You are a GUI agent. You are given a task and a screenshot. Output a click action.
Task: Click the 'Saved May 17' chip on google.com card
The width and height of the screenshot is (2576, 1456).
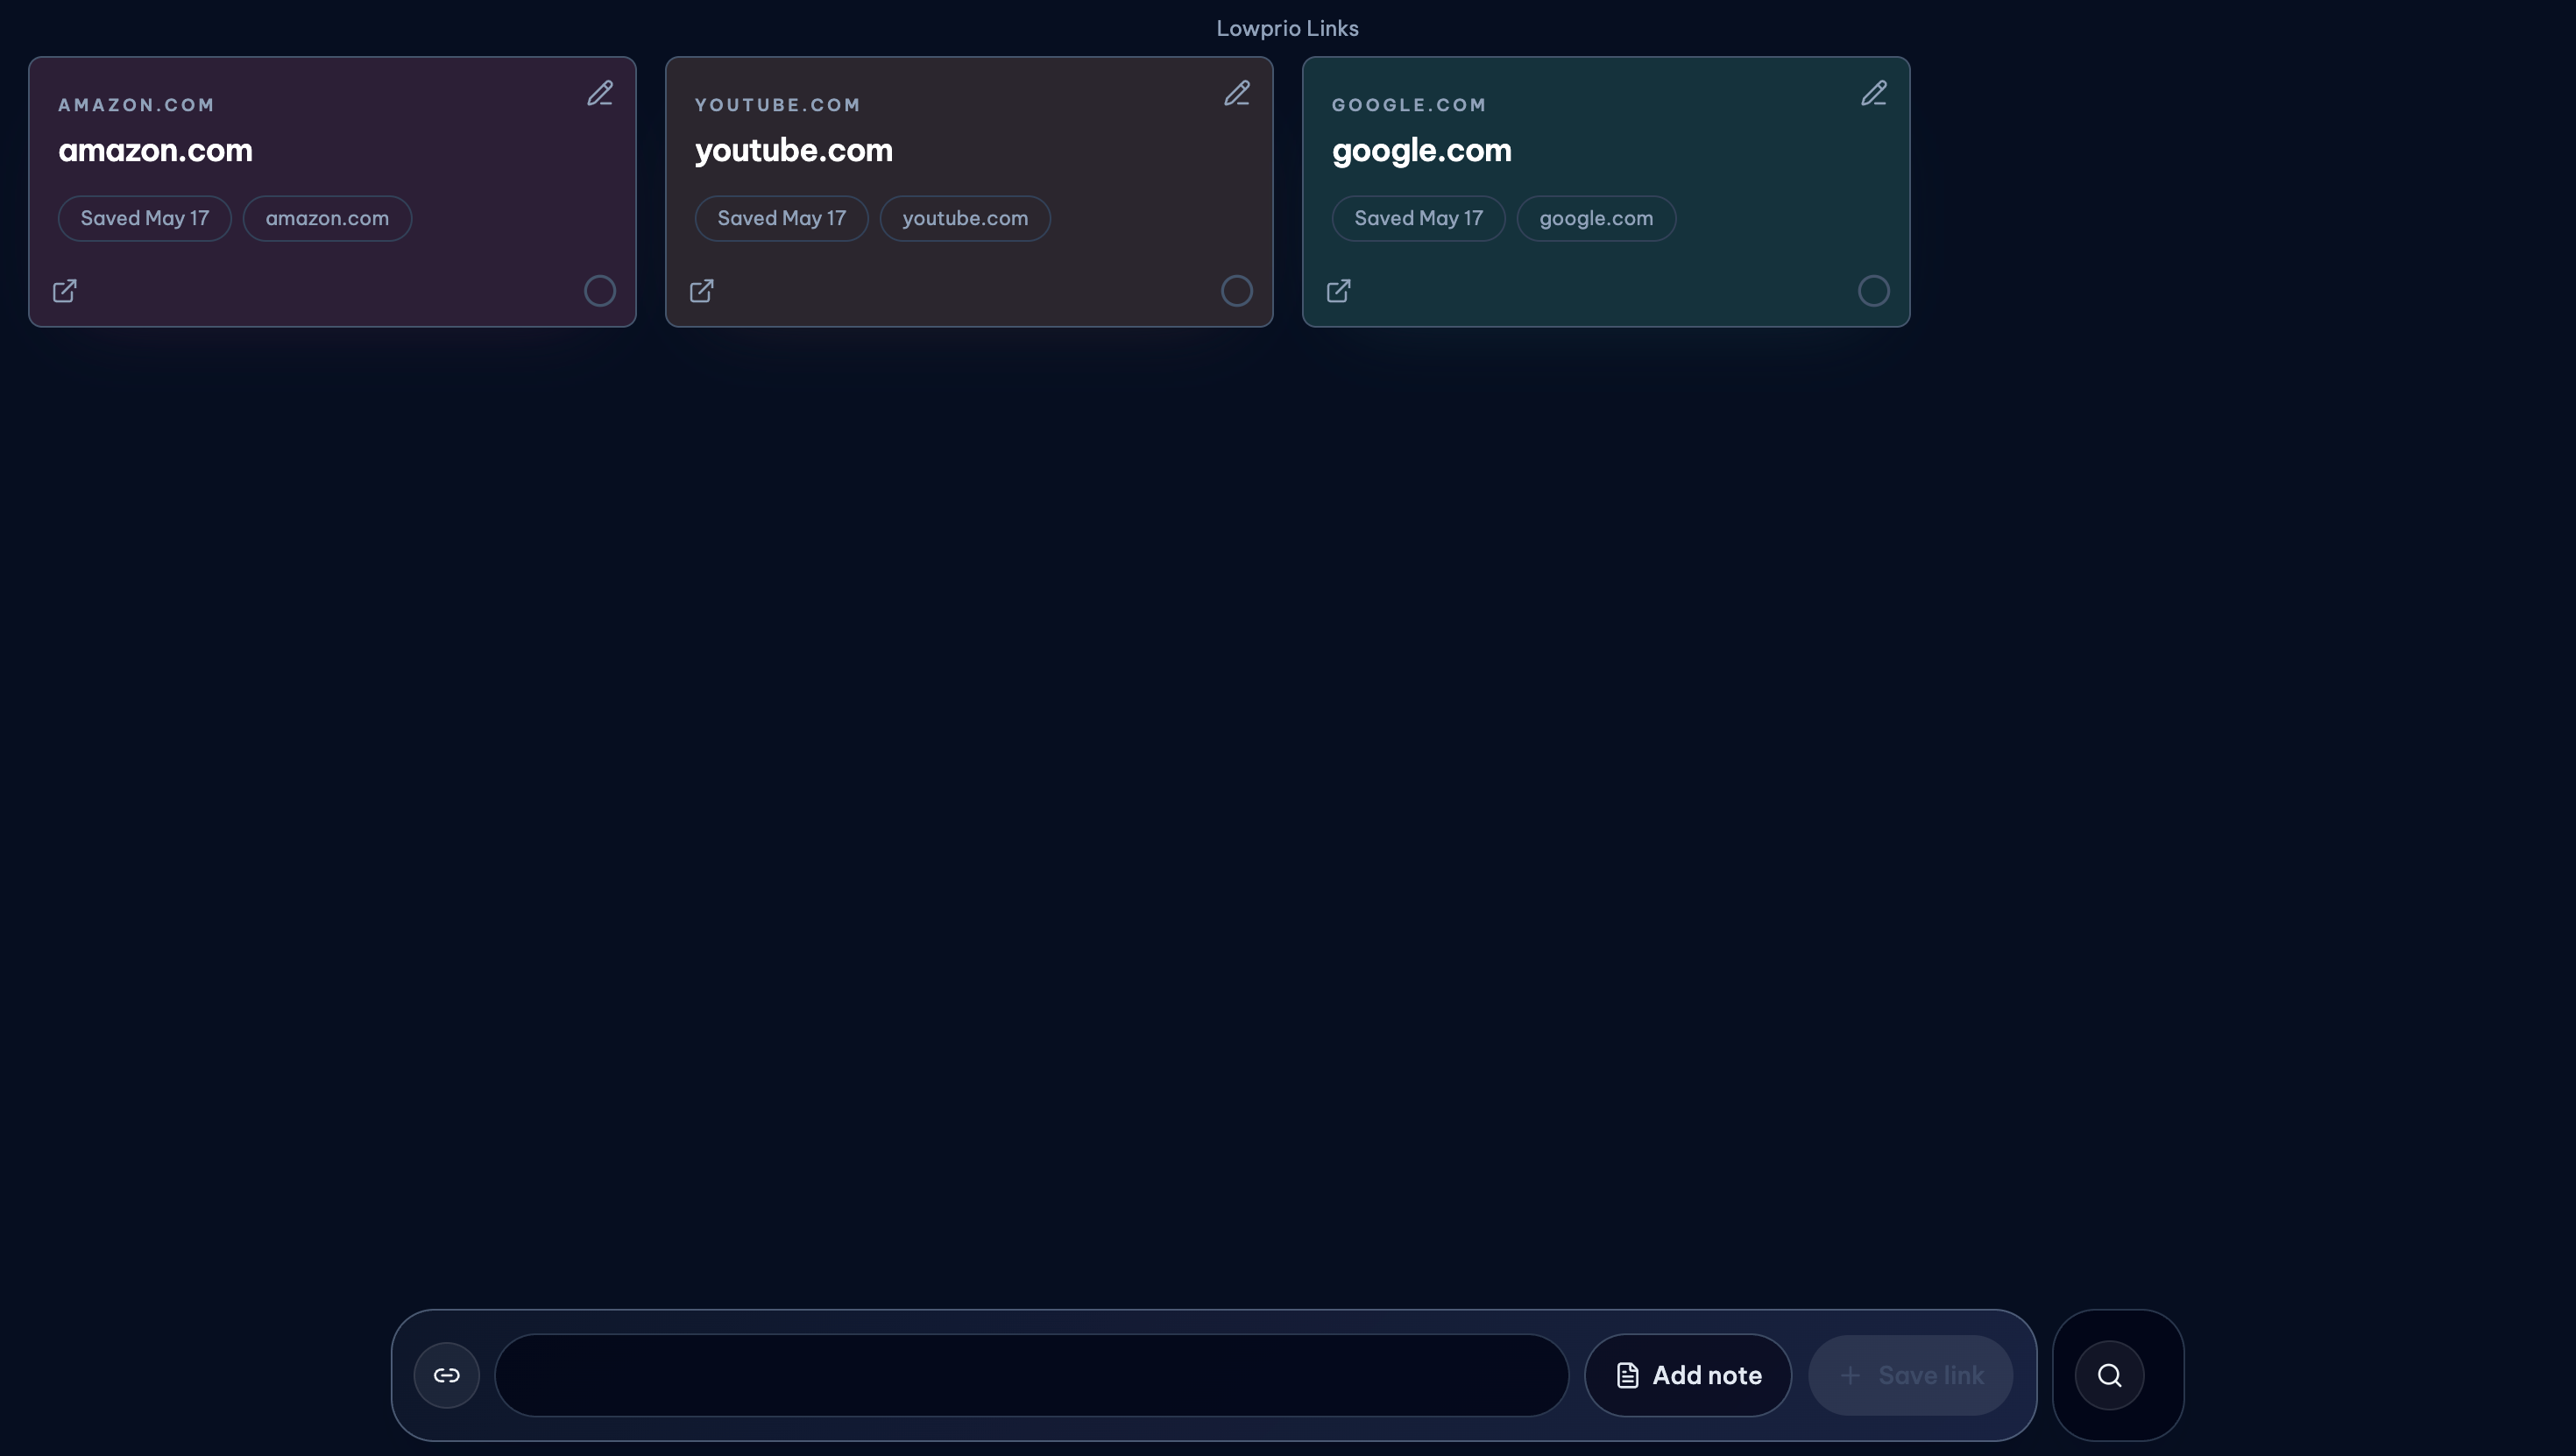click(1419, 218)
